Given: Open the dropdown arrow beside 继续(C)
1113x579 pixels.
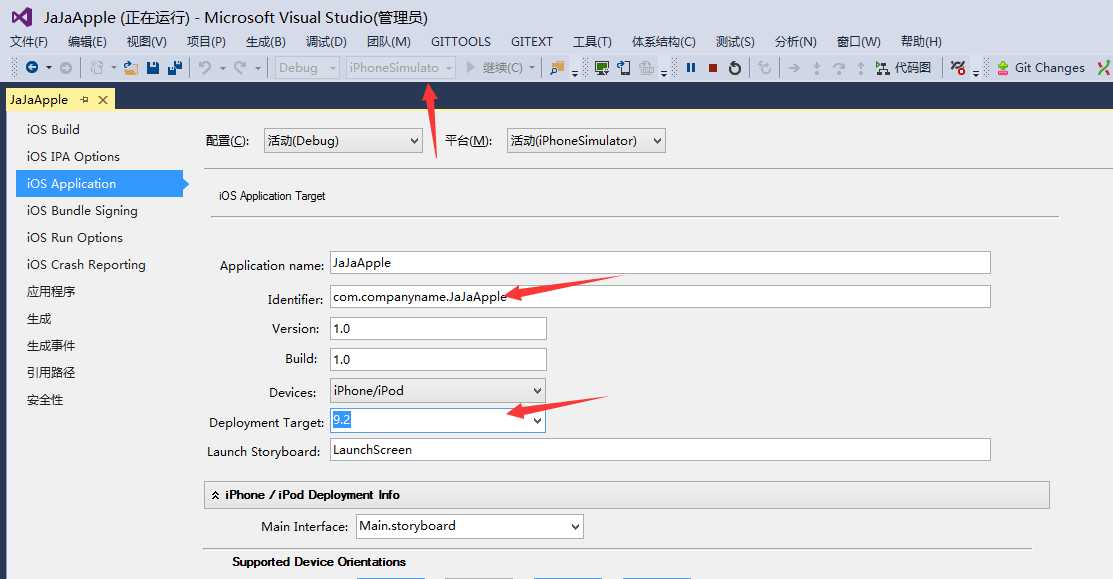Looking at the screenshot, I should [532, 68].
